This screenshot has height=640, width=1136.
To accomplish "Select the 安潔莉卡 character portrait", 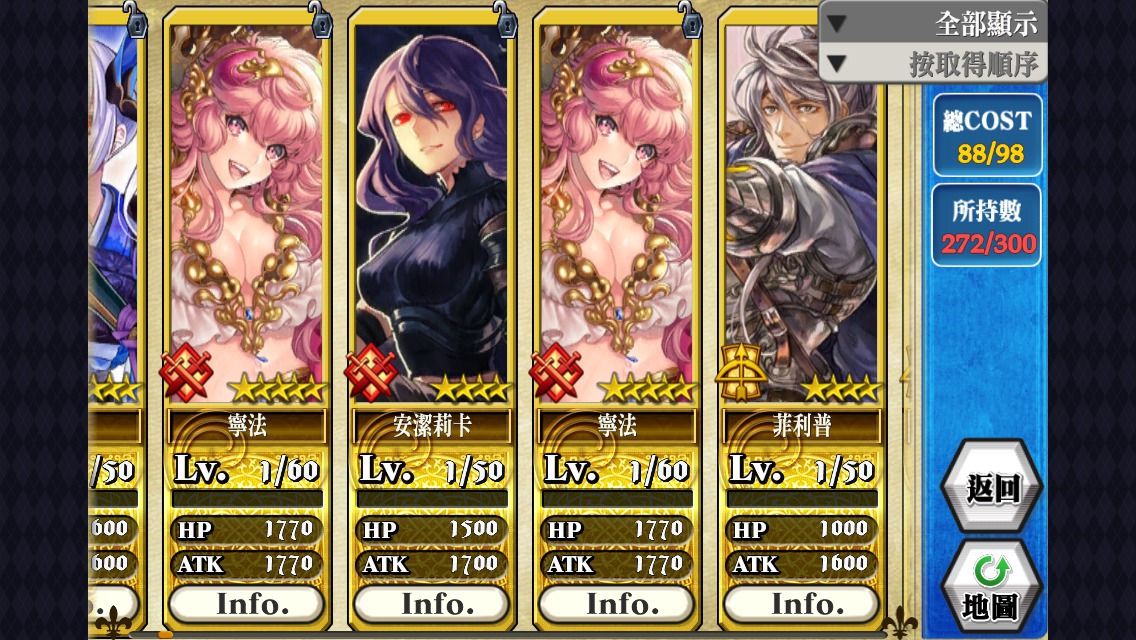I will (x=432, y=210).
